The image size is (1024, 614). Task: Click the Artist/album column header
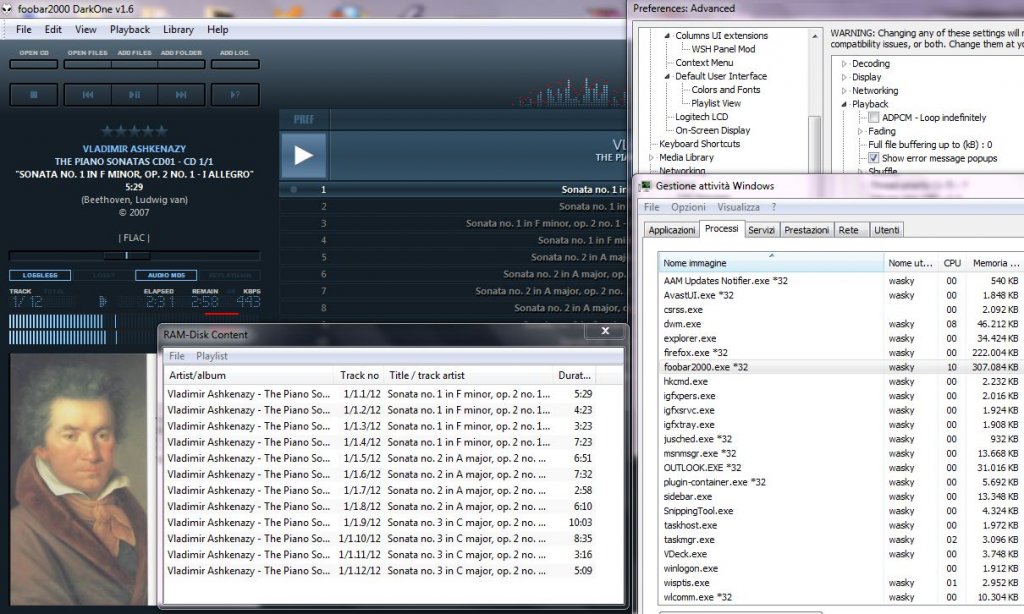(x=248, y=376)
